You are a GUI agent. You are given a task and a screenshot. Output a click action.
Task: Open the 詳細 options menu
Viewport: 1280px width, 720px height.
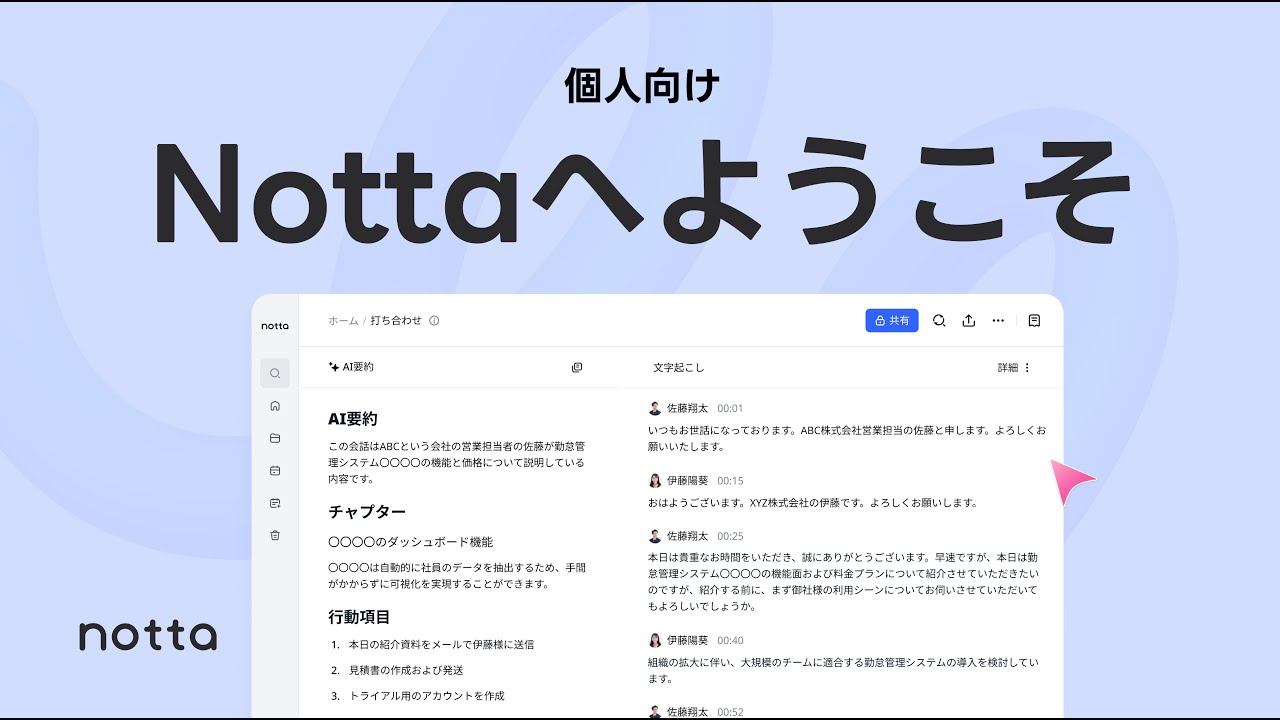[1014, 367]
